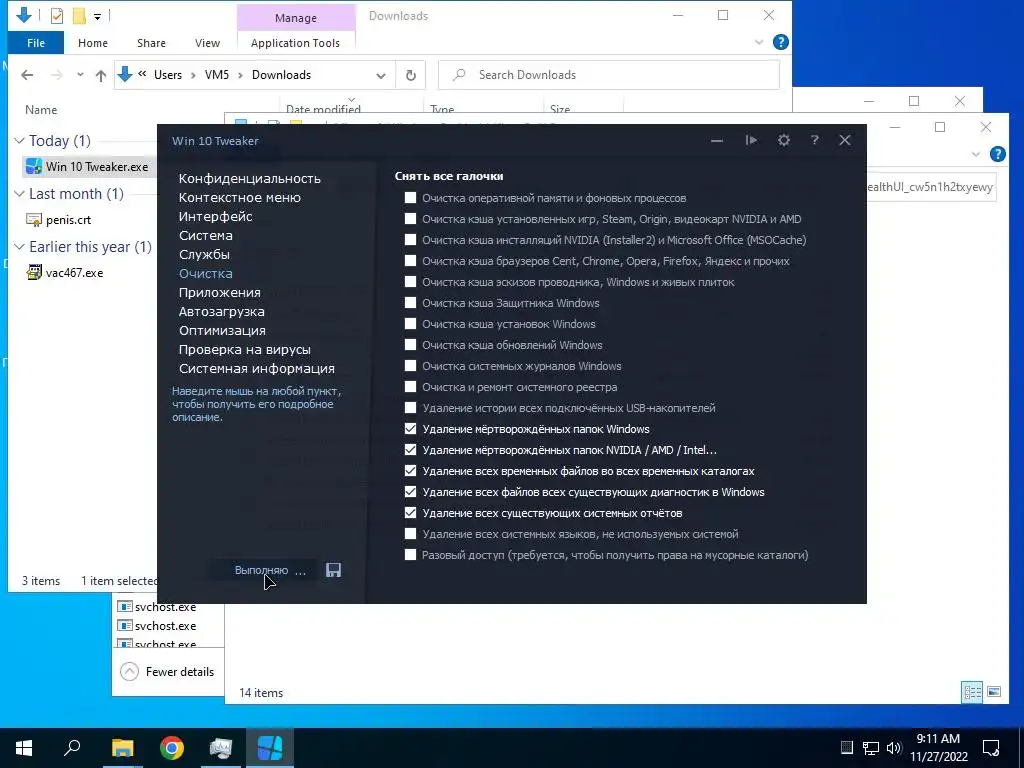The image size is (1024, 768).
Task: Click the new folder icon in the quick access toolbar
Action: tap(79, 16)
